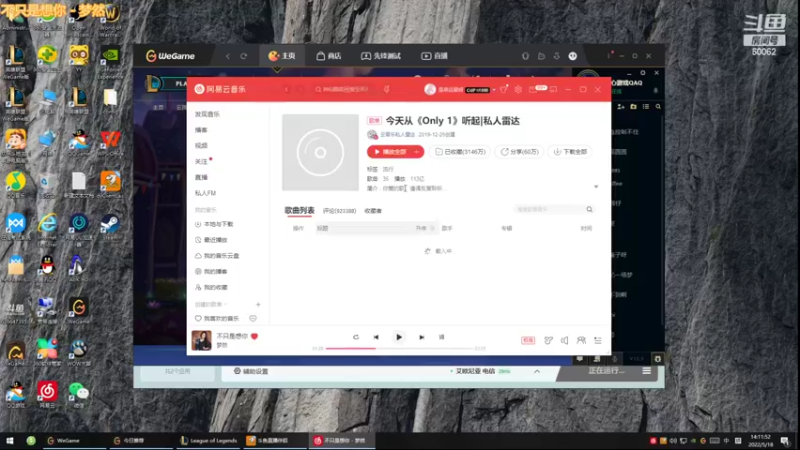This screenshot has height=450, width=800.
Task: Switch to the 收藏者 tab
Action: [x=373, y=211]
